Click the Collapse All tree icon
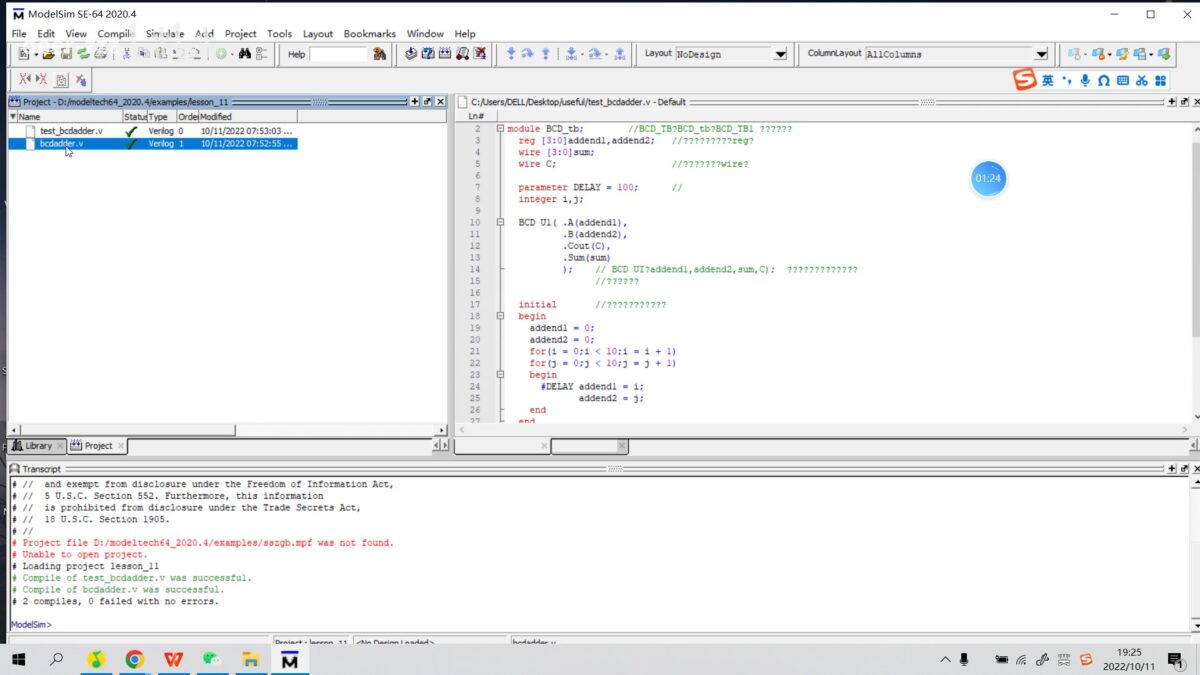The height and width of the screenshot is (675, 1200). pos(262,54)
